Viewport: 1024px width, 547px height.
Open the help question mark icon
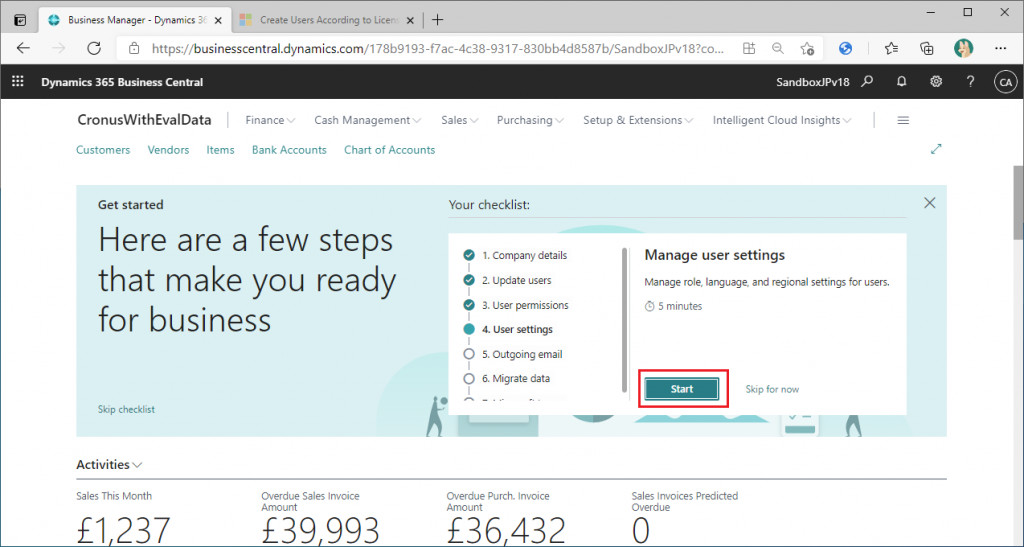pos(970,82)
